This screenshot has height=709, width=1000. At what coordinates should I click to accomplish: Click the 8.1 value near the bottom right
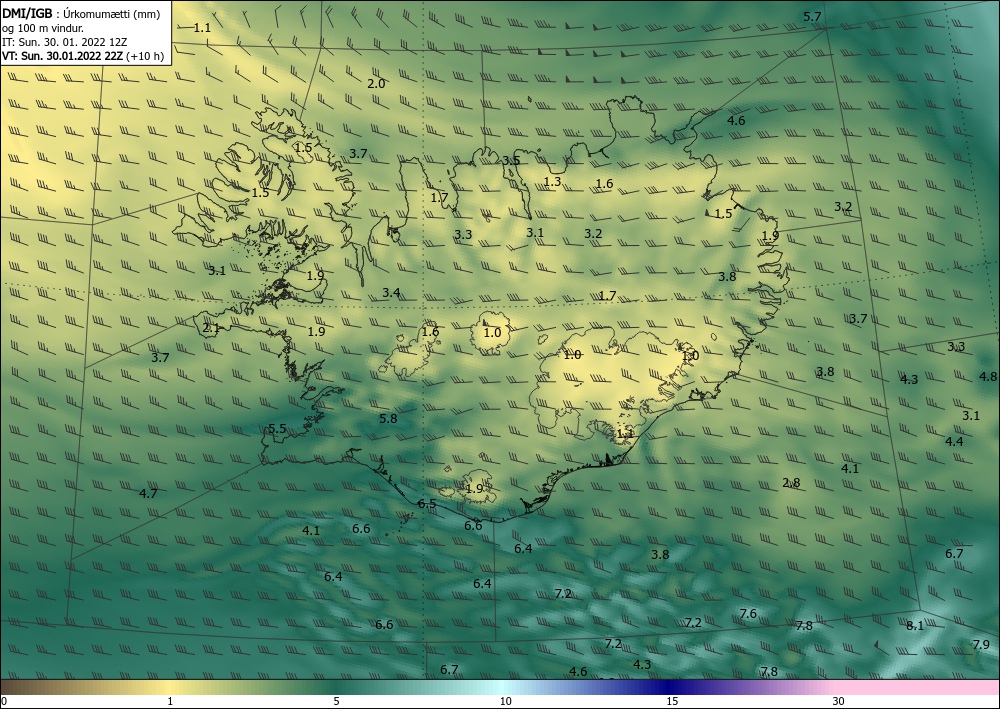[915, 625]
